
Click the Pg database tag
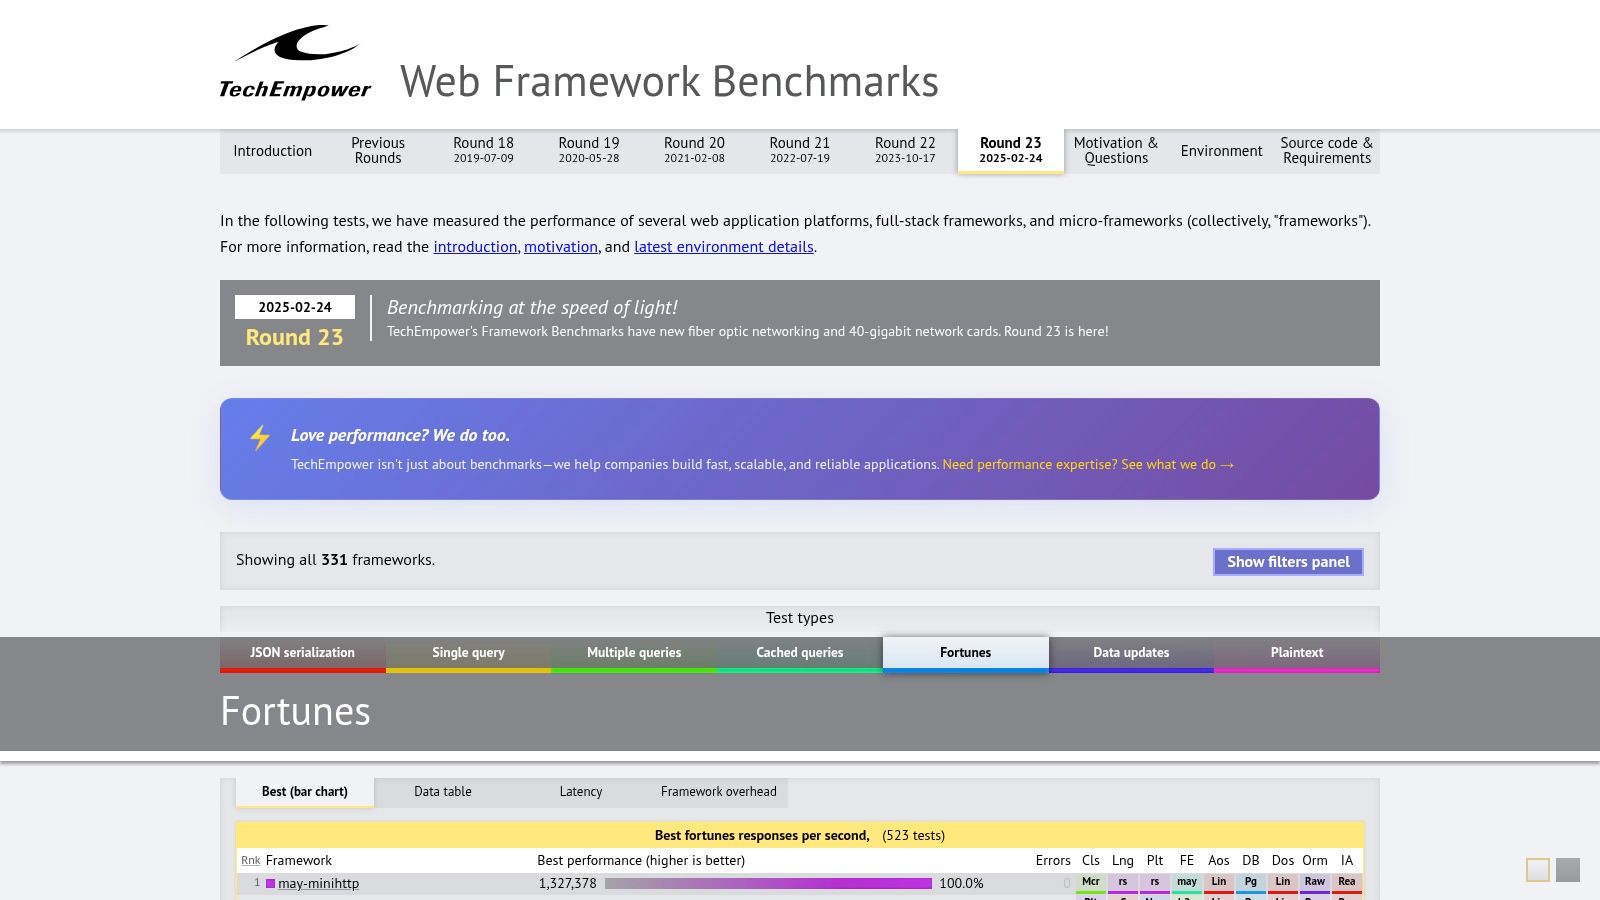click(x=1251, y=883)
